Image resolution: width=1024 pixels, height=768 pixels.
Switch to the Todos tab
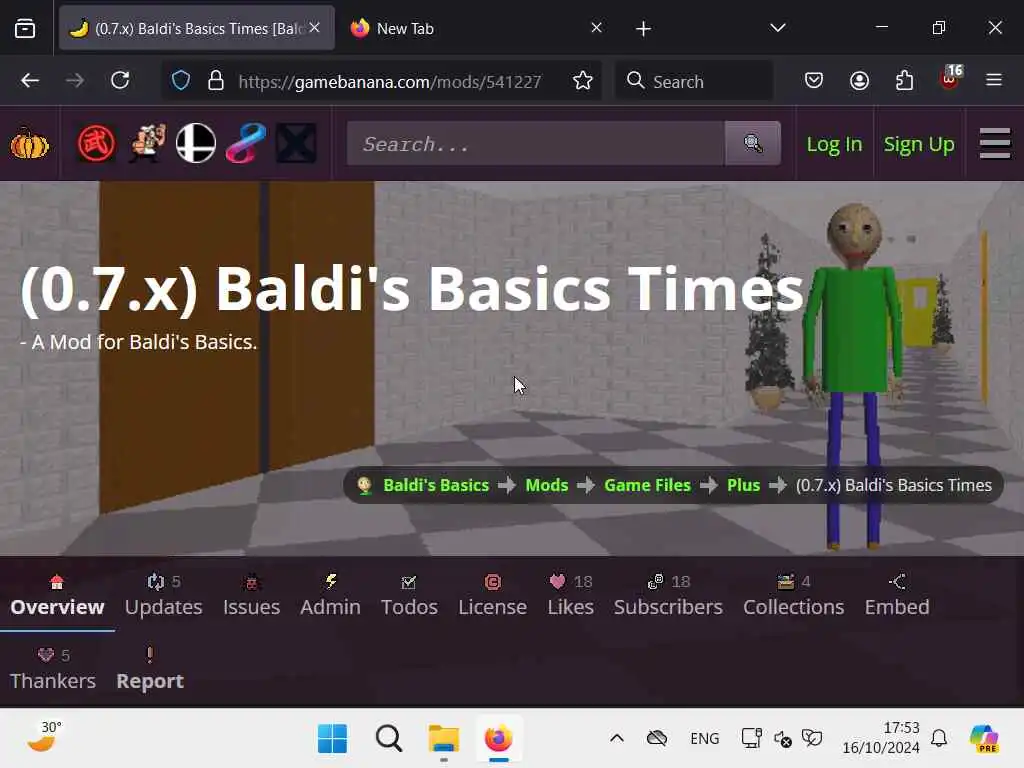click(x=409, y=596)
